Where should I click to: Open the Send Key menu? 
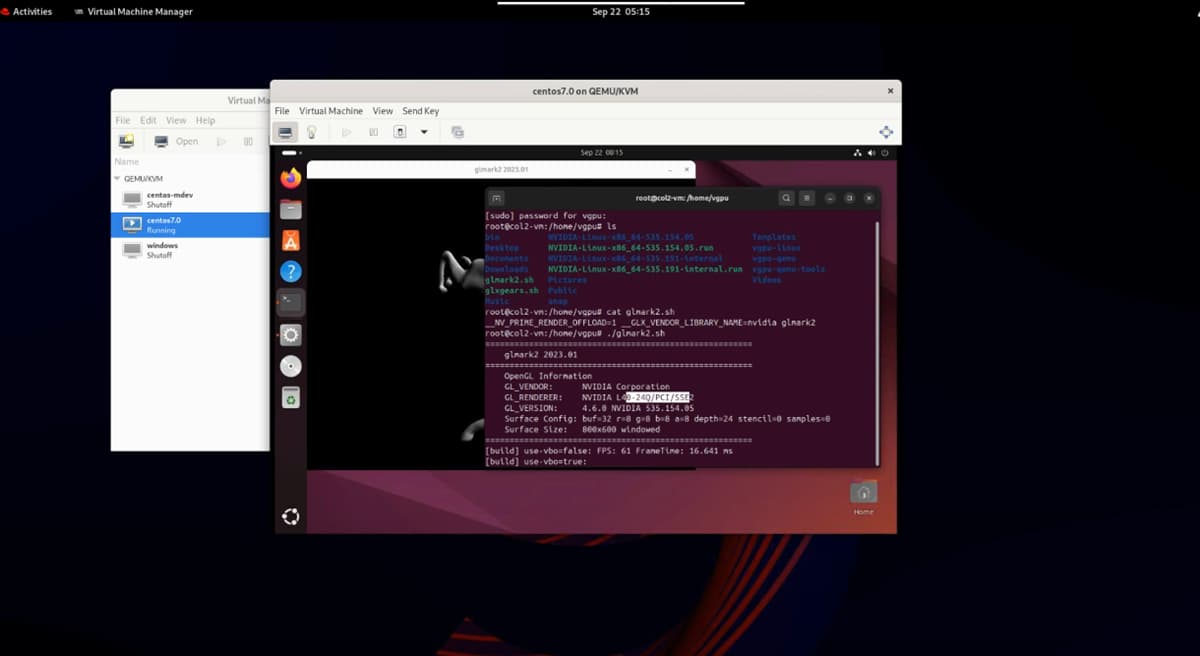[x=420, y=111]
